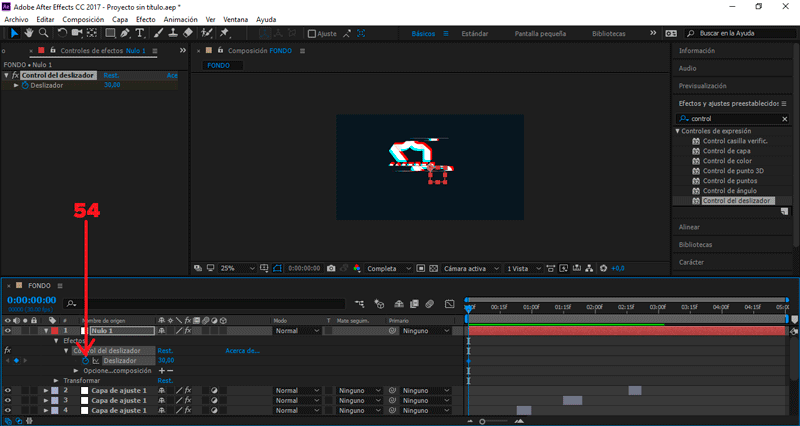Viewport: 800px width, 426px height.
Task: Open the Completa resolution dropdown
Action: (x=389, y=268)
